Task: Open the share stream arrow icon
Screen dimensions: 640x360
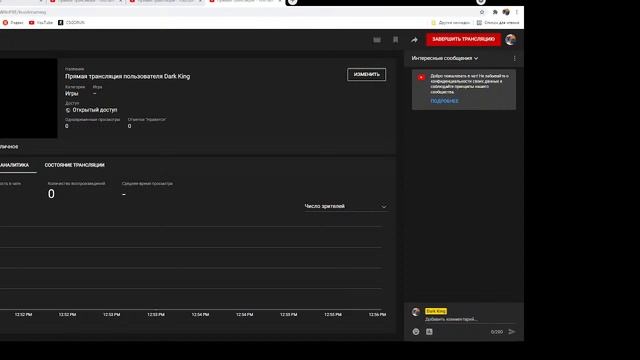Action: 414,40
